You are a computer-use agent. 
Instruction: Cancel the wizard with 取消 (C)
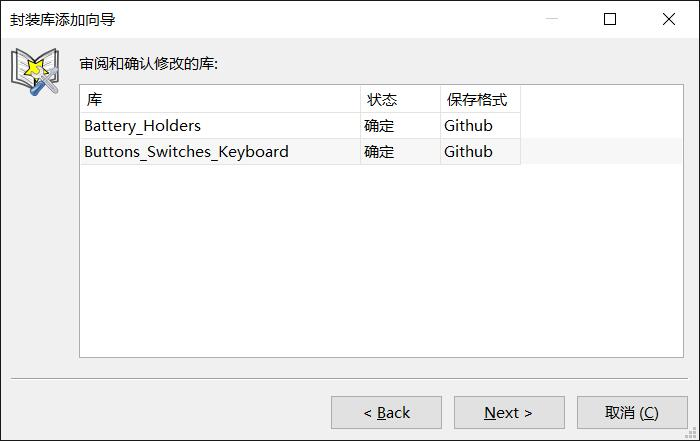pos(632,412)
